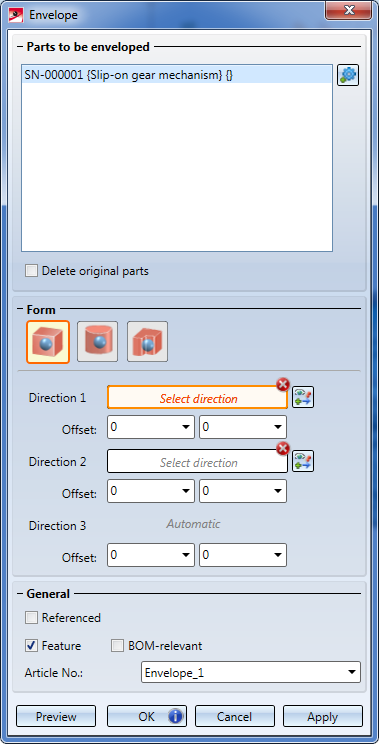Clear Direction 1 with the red X
The width and height of the screenshot is (379, 744).
(x=283, y=385)
